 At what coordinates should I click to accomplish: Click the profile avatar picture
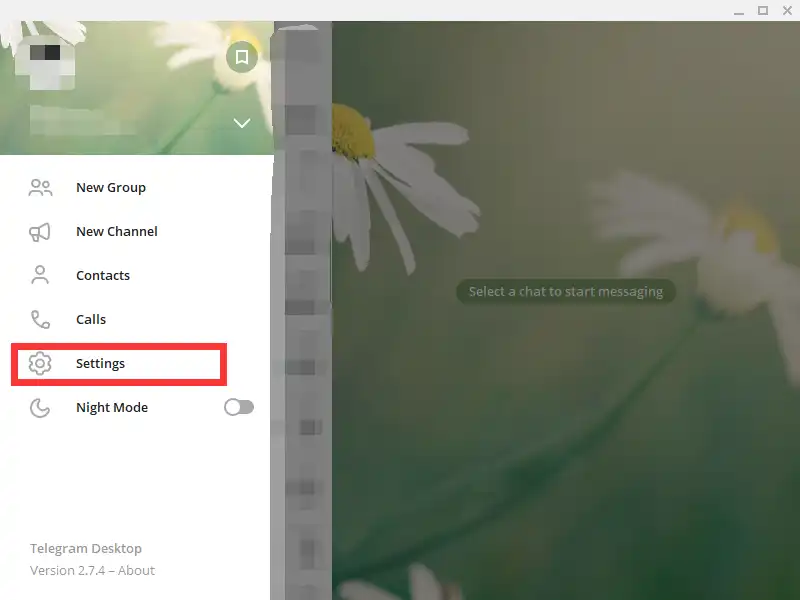click(45, 63)
